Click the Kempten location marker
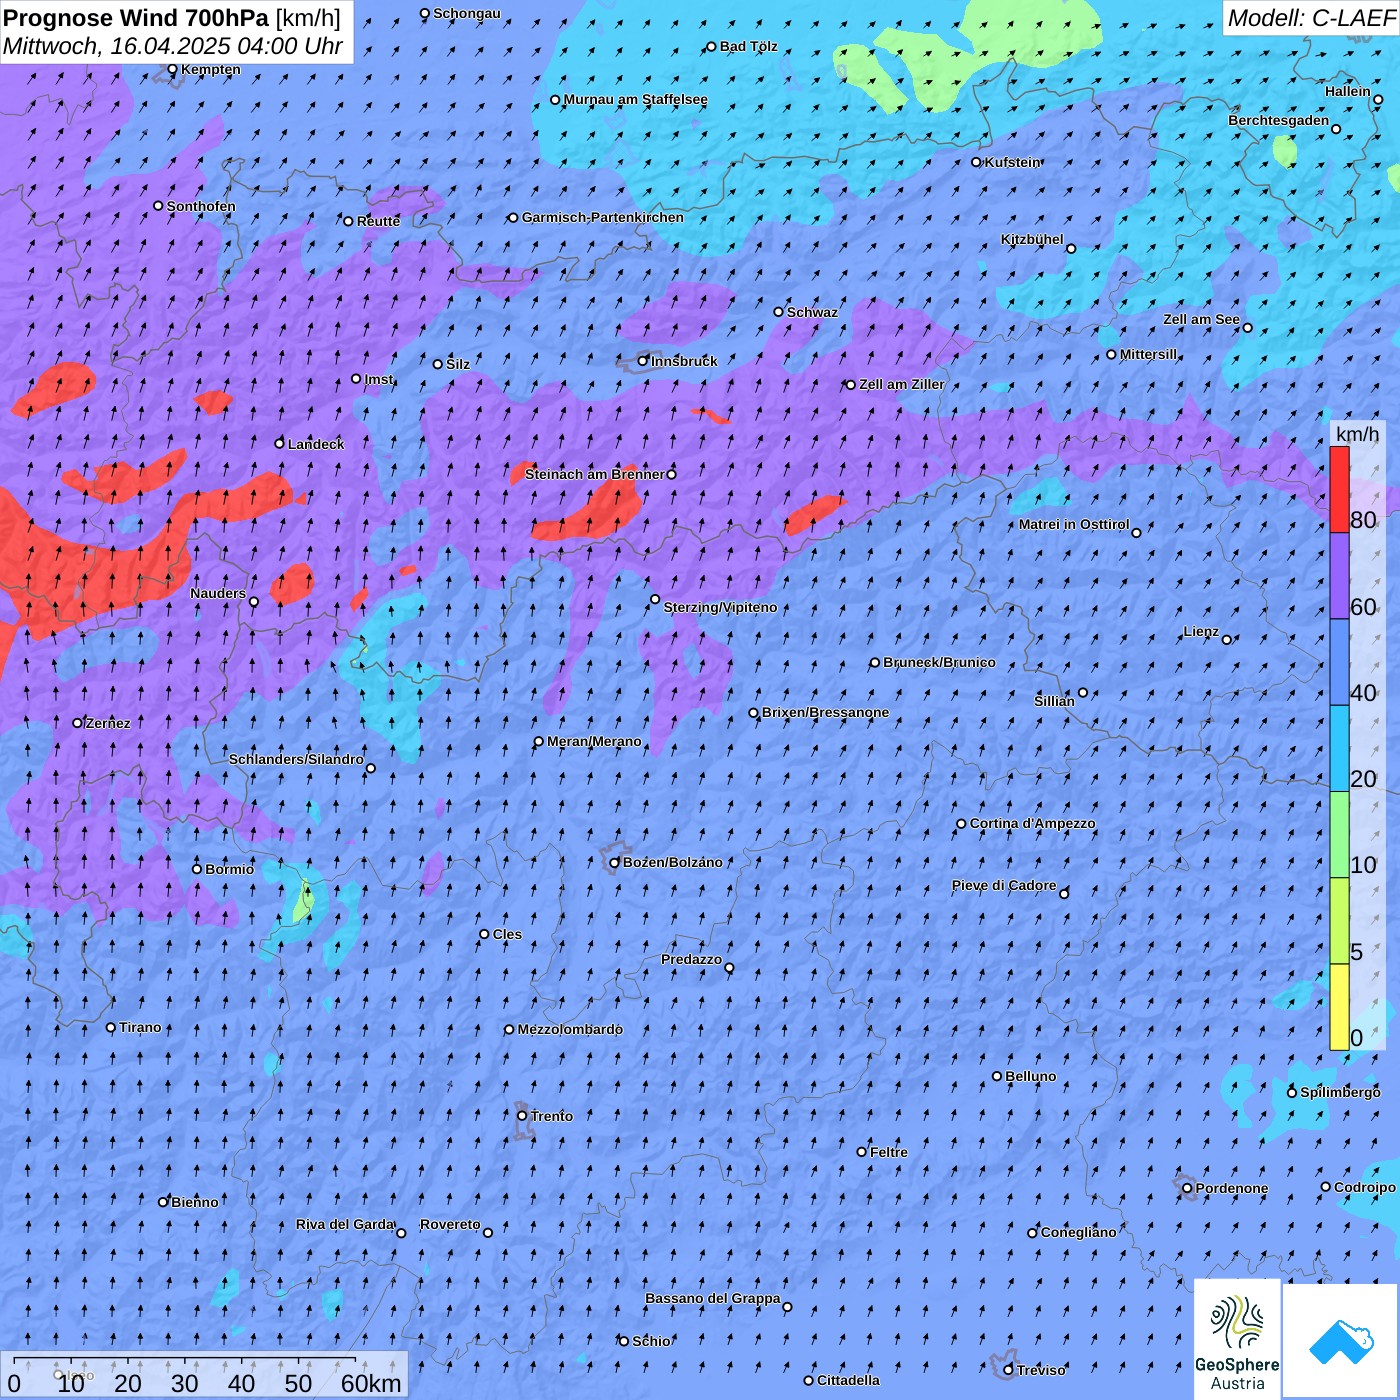This screenshot has width=1400, height=1400. click(x=172, y=69)
